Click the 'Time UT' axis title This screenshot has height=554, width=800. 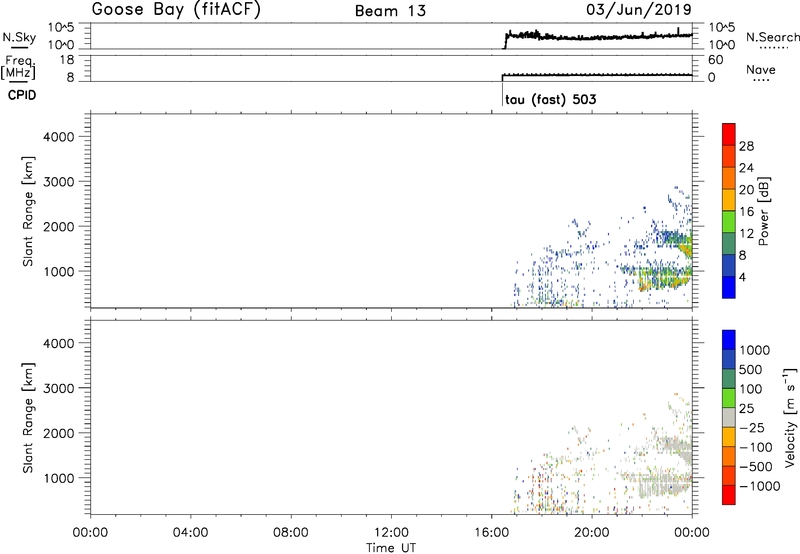click(391, 548)
